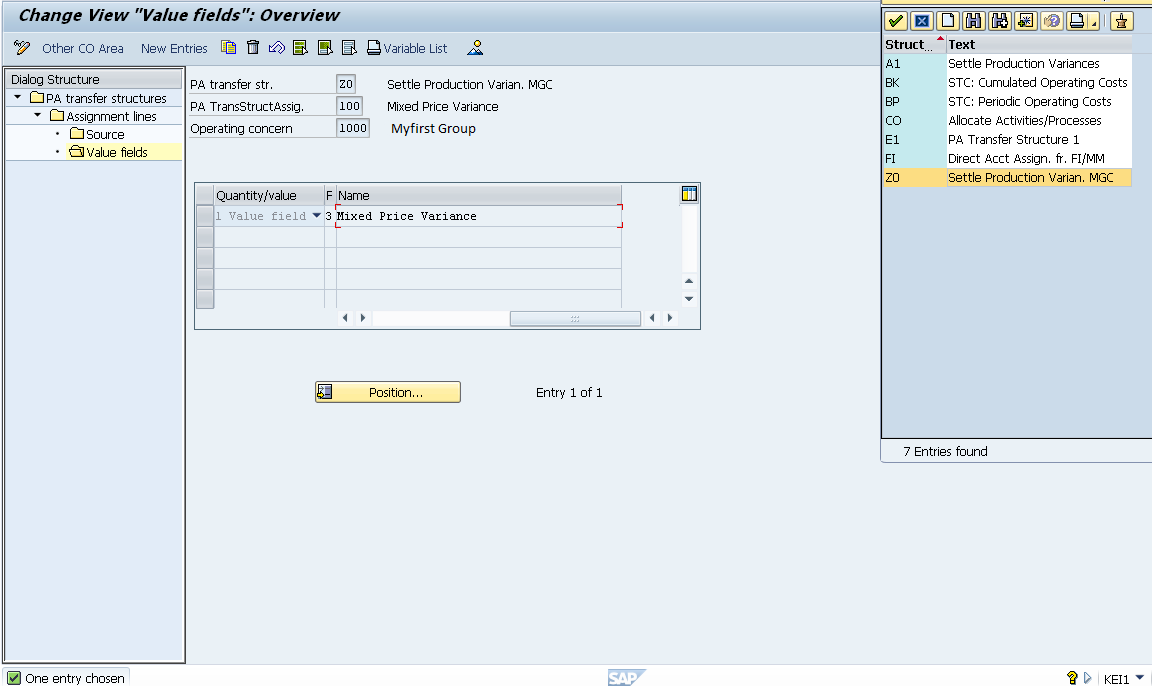Click the Continue green checkmark icon
Viewport: 1152px width, 686px height.
pyautogui.click(x=895, y=20)
